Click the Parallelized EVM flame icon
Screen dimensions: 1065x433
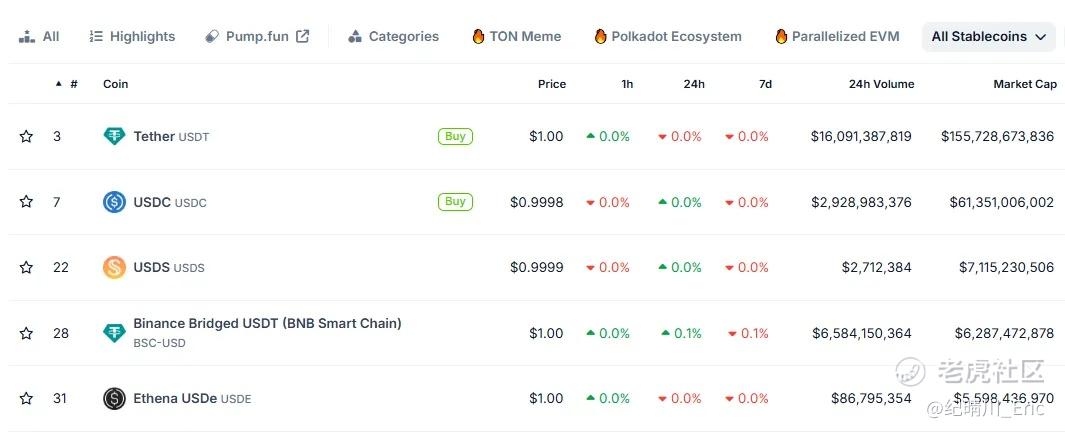pos(781,37)
